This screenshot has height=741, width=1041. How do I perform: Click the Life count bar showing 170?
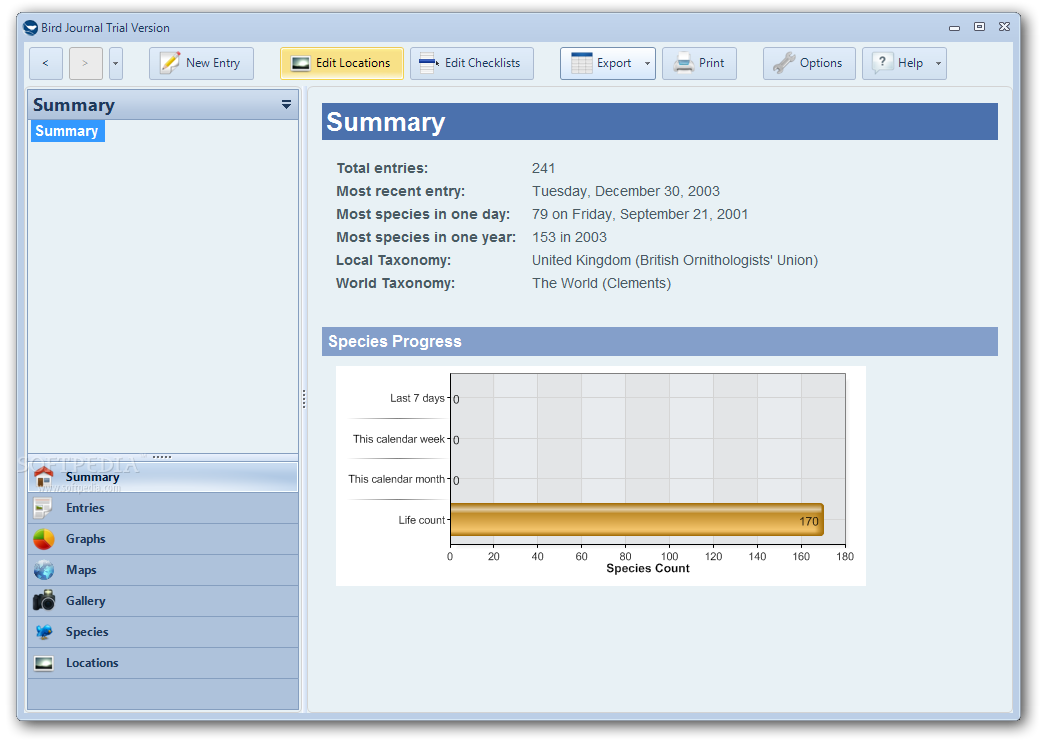click(x=637, y=519)
